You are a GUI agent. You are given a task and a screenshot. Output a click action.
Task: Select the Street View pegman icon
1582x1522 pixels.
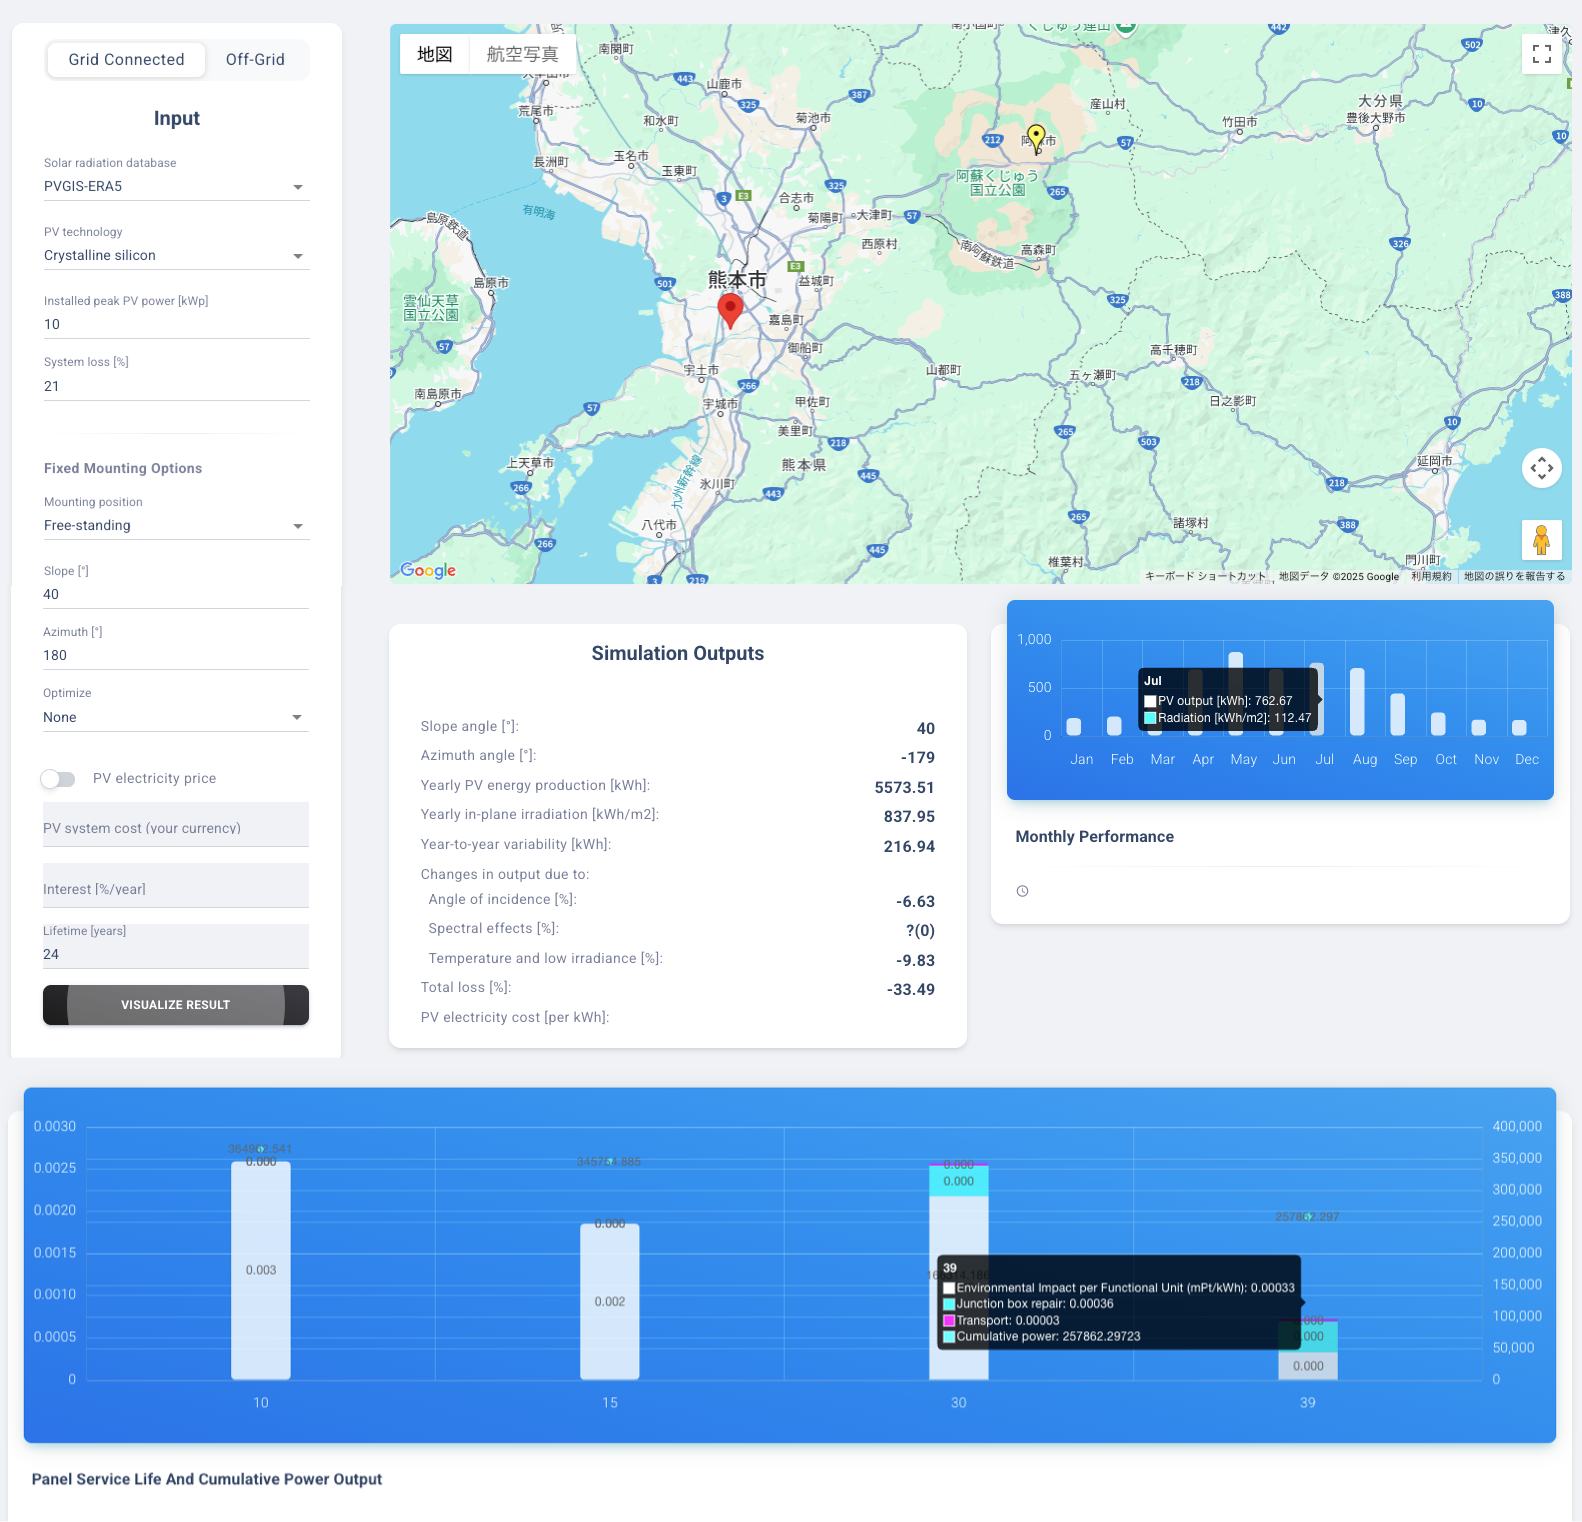[1541, 540]
